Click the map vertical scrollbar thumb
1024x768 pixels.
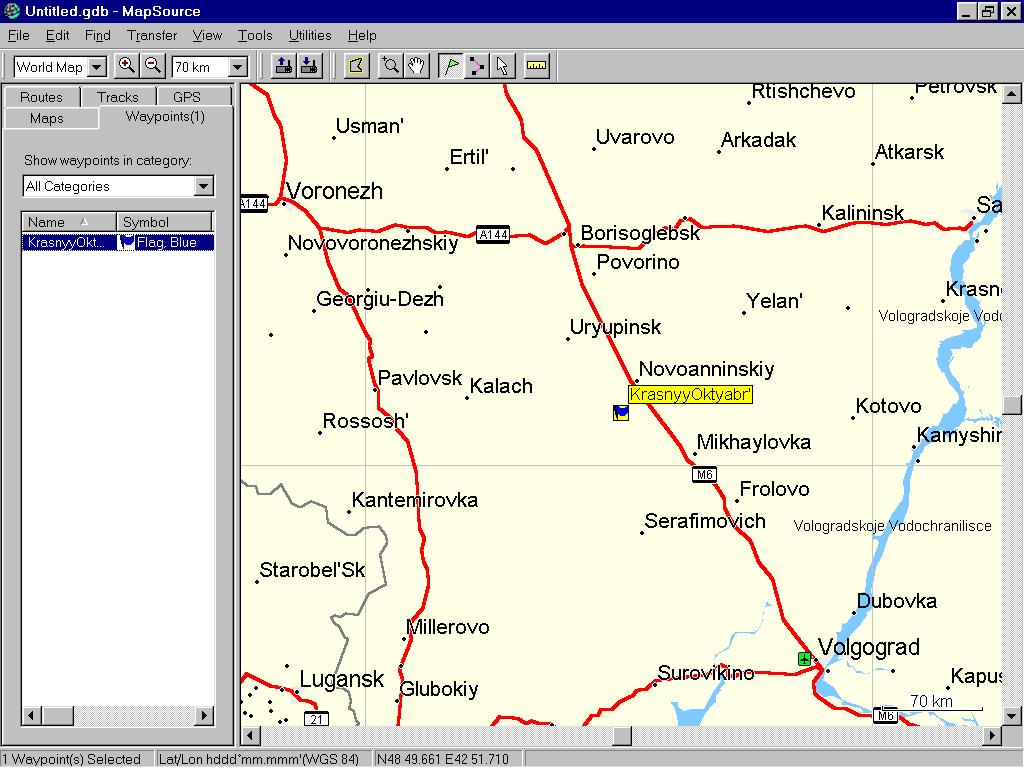click(x=1012, y=405)
